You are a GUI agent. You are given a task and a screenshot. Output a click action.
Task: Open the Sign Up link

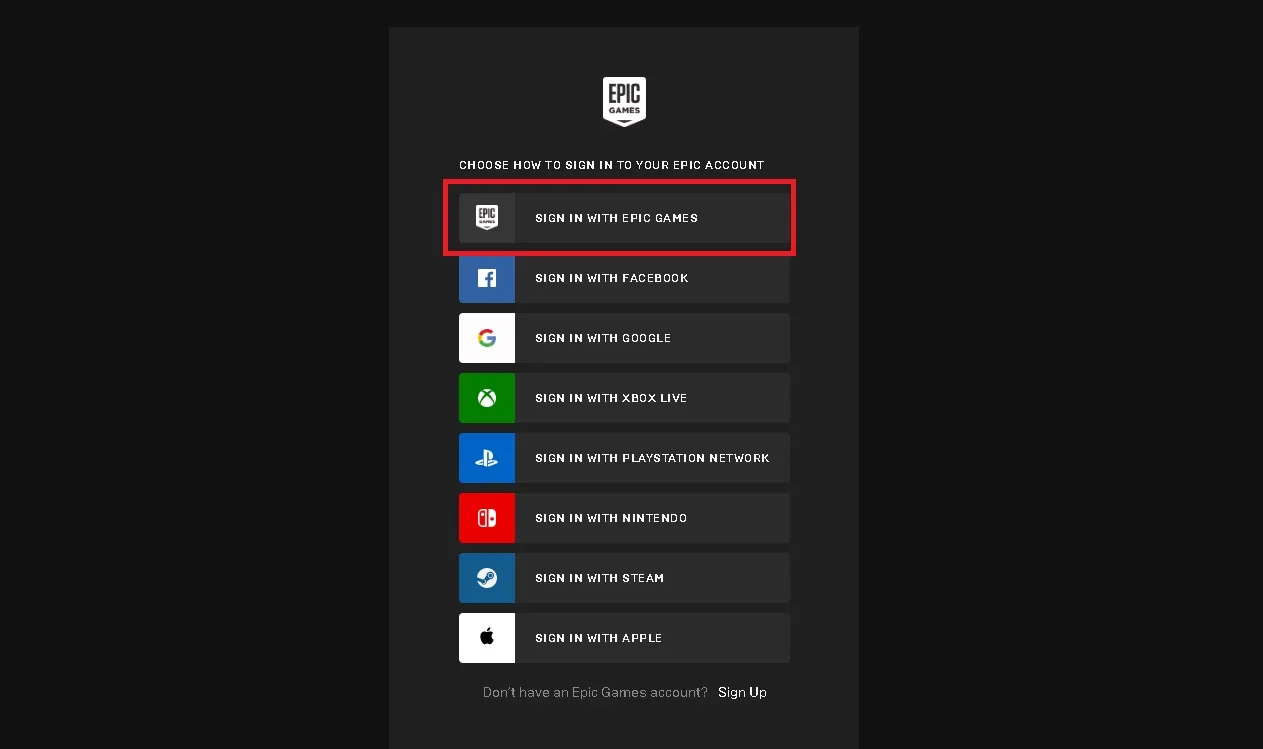[x=742, y=692]
